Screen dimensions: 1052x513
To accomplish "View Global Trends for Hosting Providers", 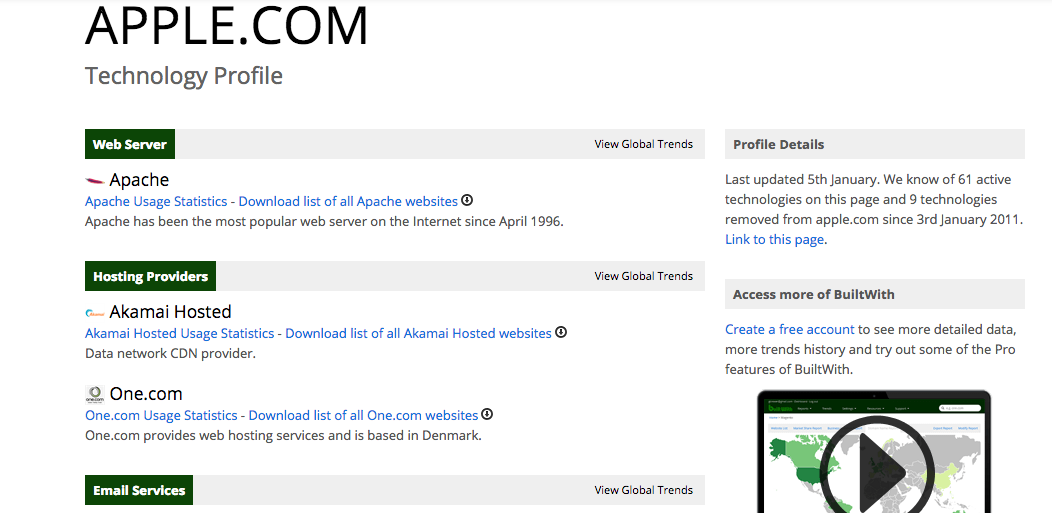I will [643, 276].
